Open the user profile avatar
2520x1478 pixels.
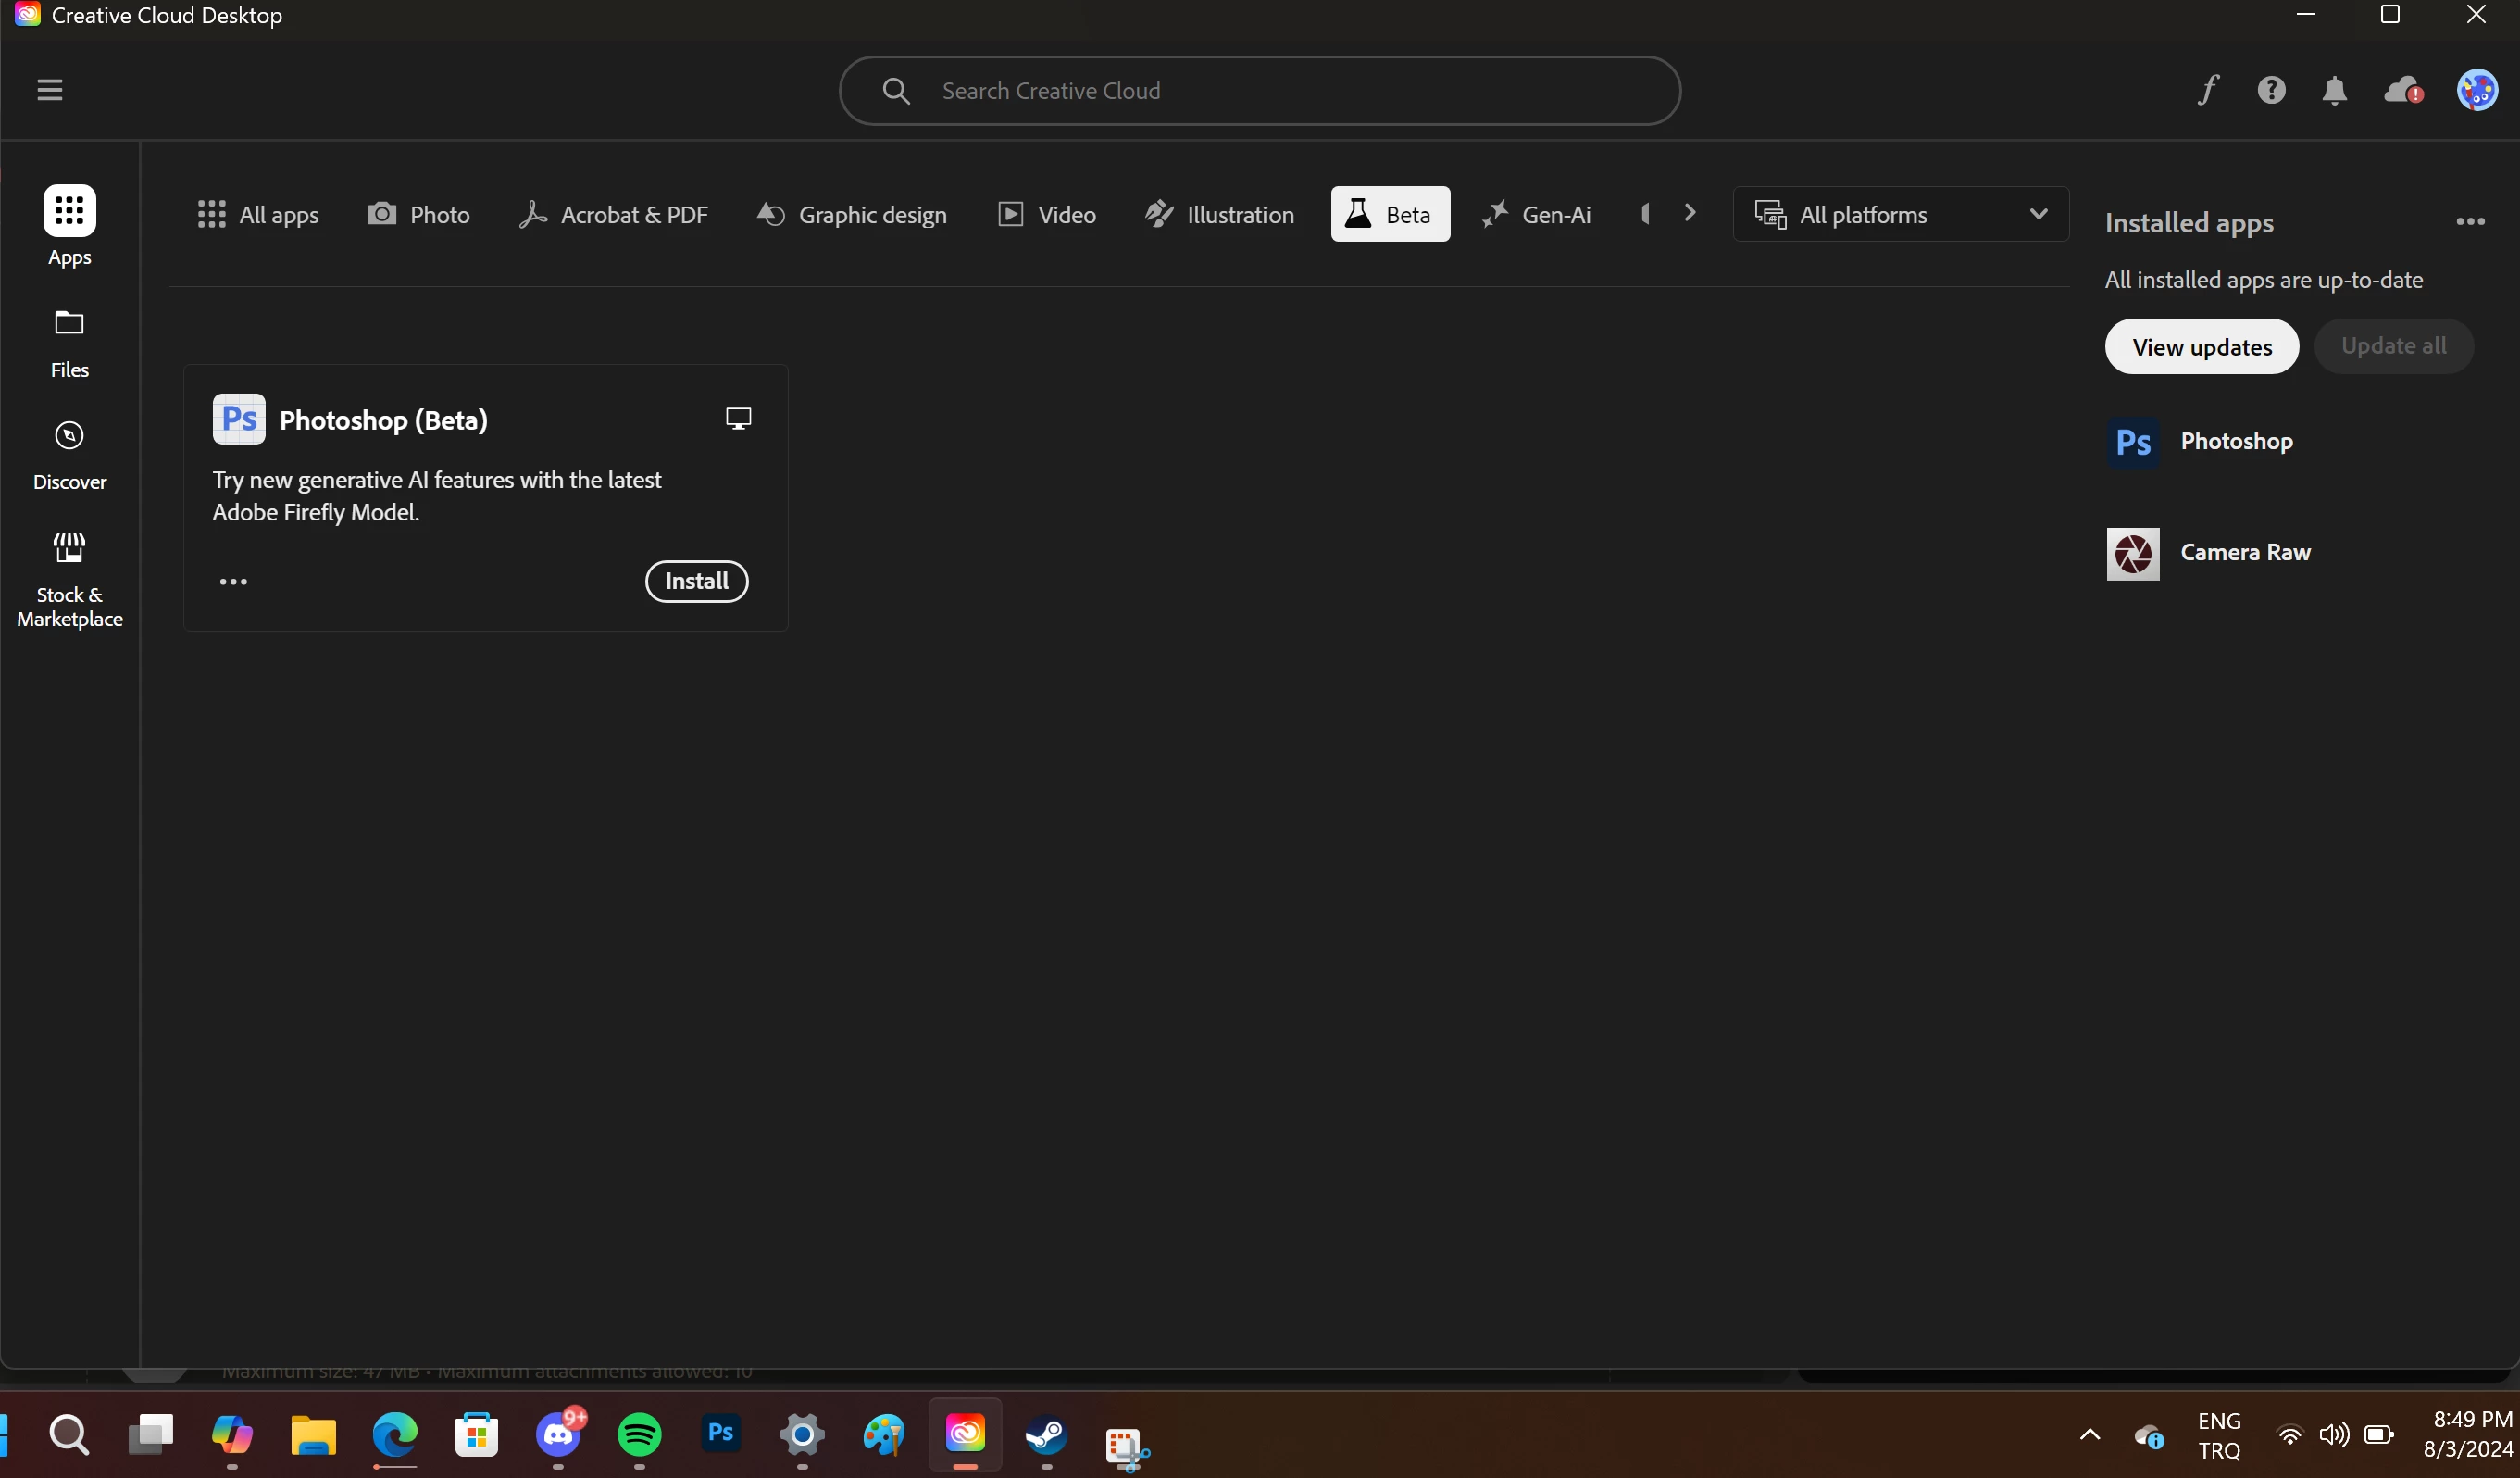point(2477,90)
